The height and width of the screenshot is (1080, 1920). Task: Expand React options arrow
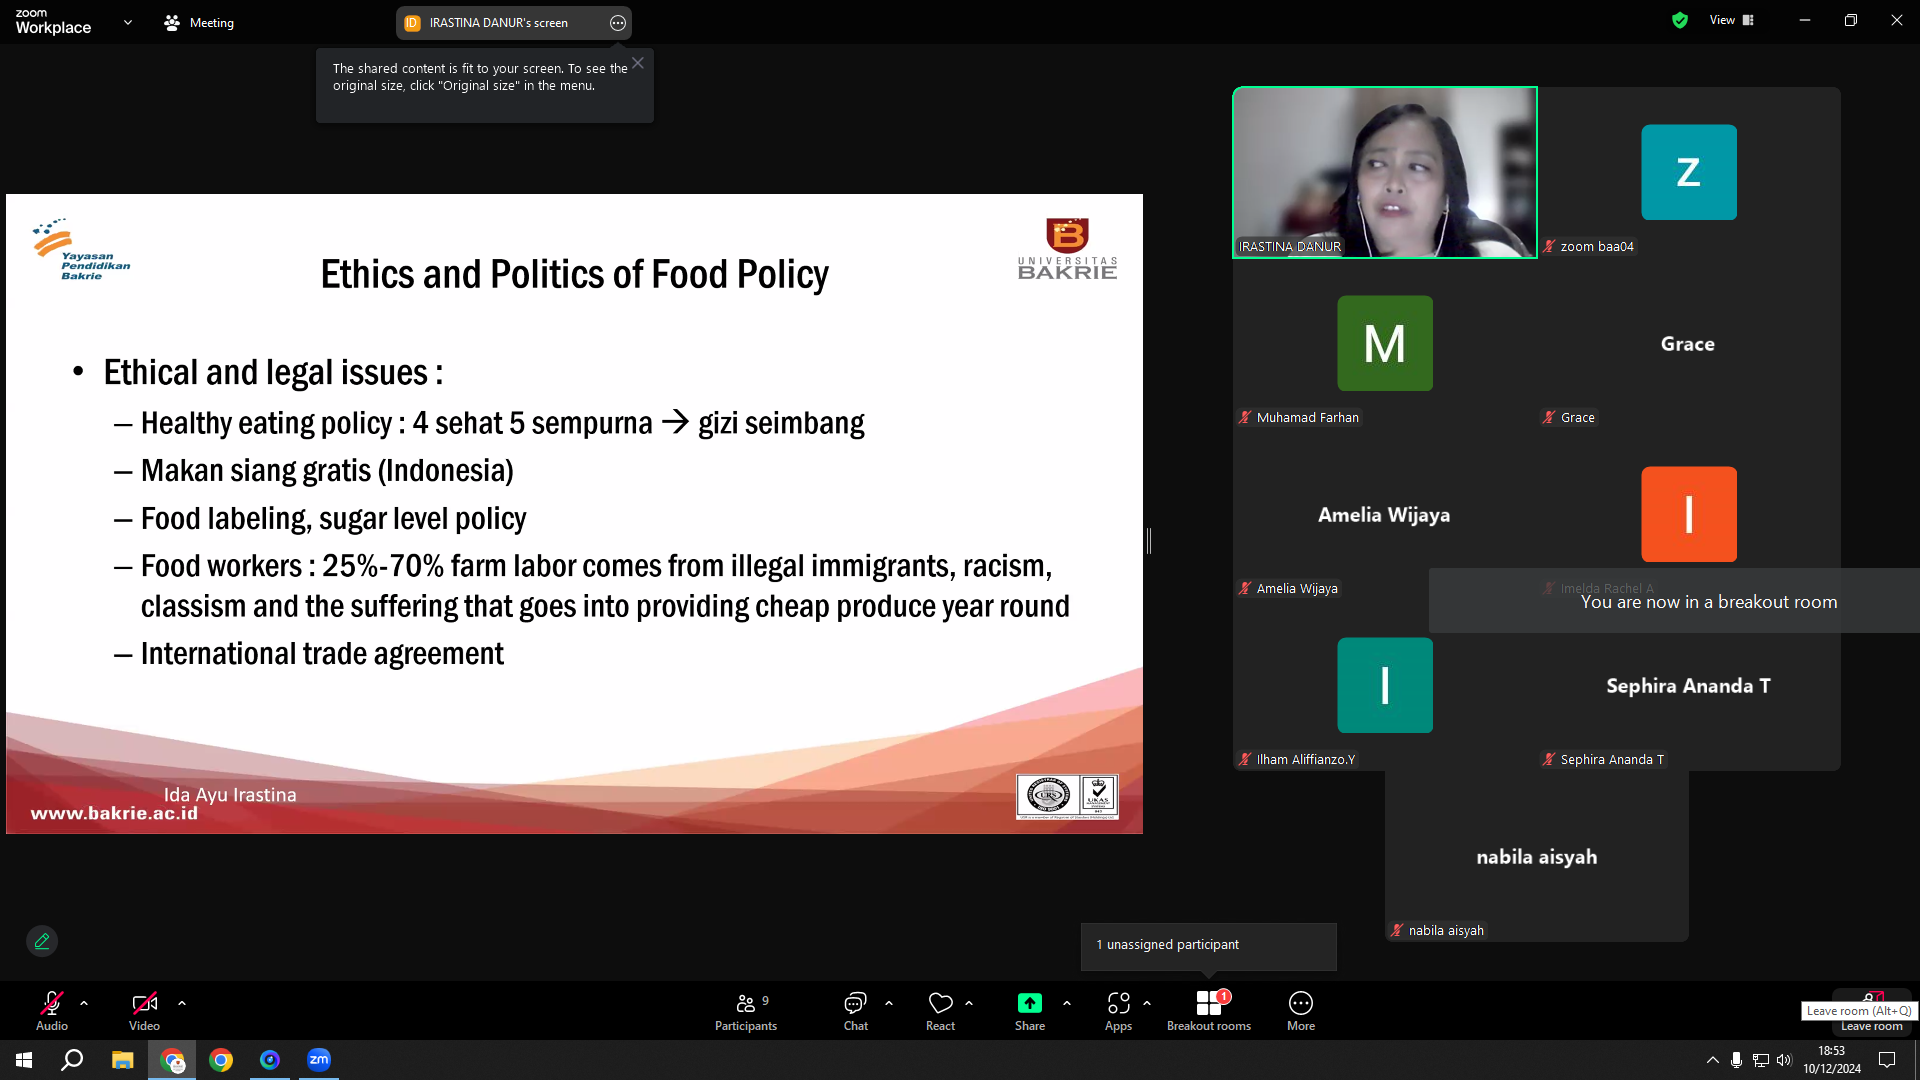click(x=969, y=1002)
